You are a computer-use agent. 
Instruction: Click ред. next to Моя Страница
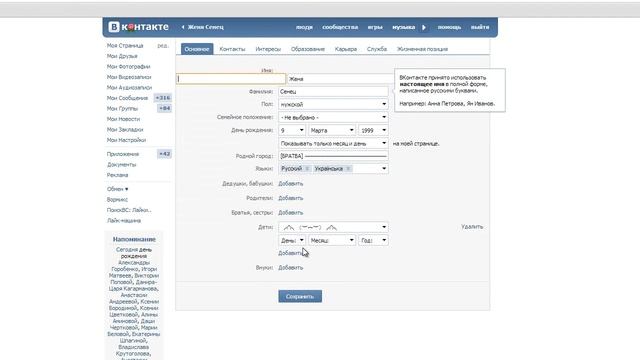point(162,46)
